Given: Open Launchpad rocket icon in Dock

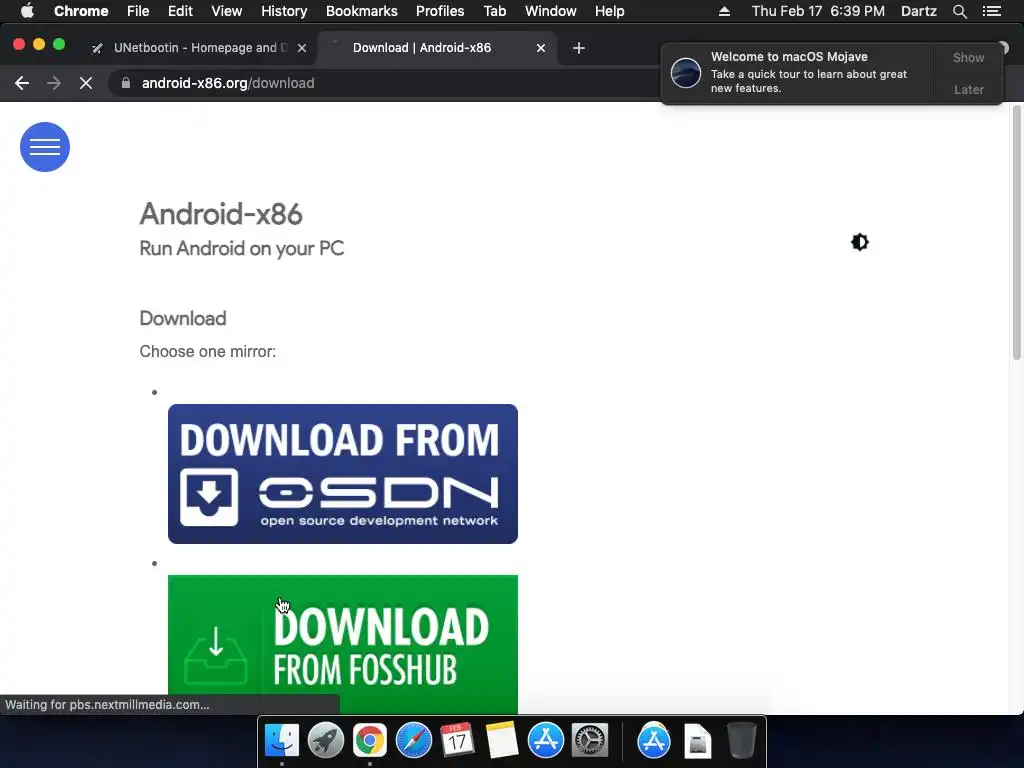Looking at the screenshot, I should 326,741.
